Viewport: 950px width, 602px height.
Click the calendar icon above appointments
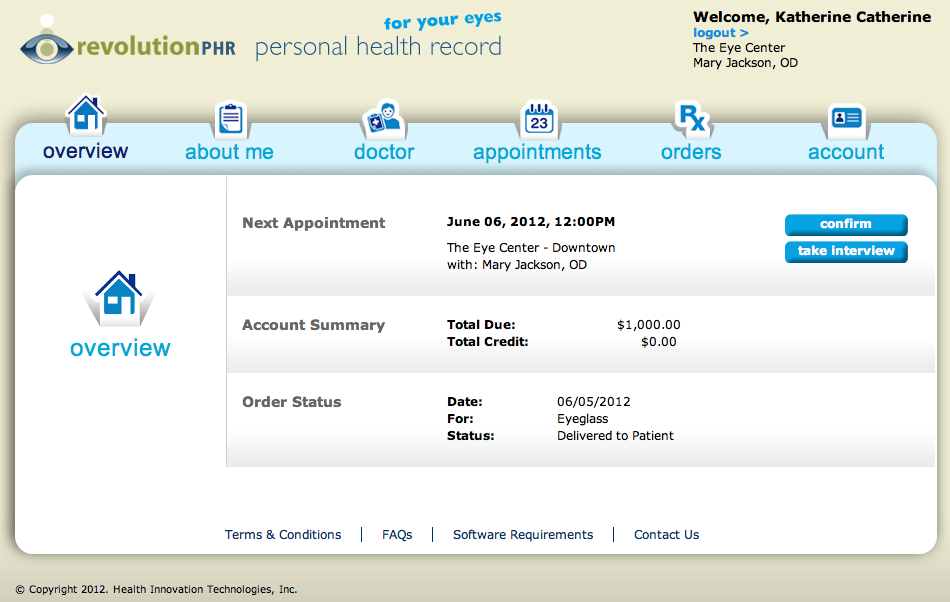pyautogui.click(x=539, y=120)
